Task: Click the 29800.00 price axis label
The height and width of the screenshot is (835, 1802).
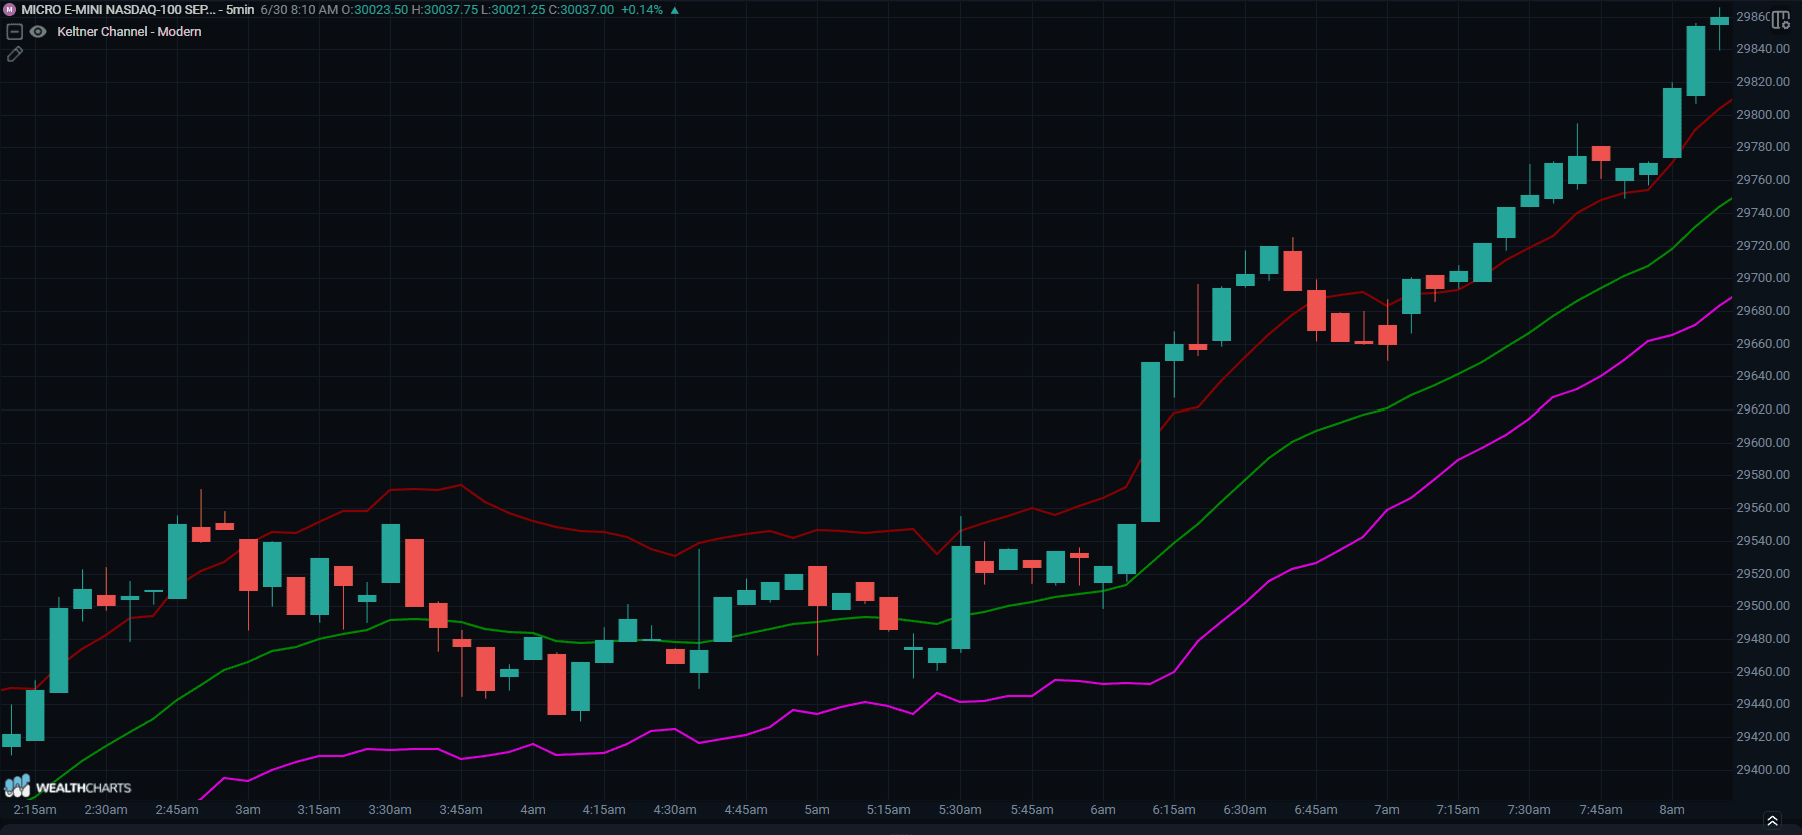Action: [1763, 115]
